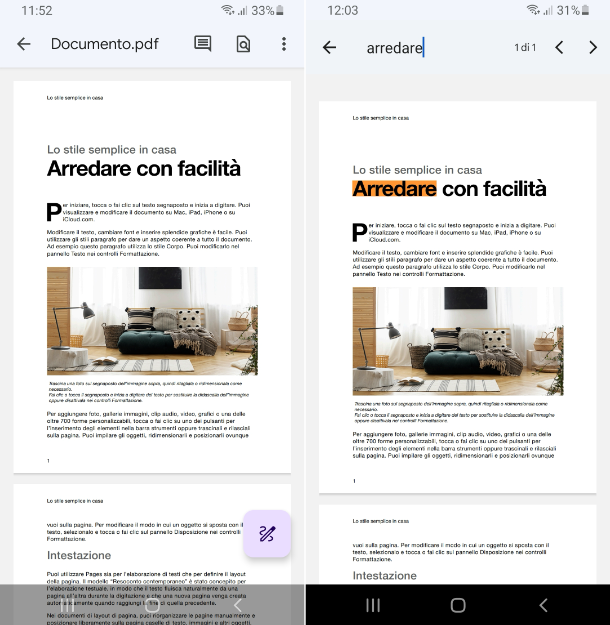Tap the 'Intestazione' heading on right page

click(x=385, y=576)
